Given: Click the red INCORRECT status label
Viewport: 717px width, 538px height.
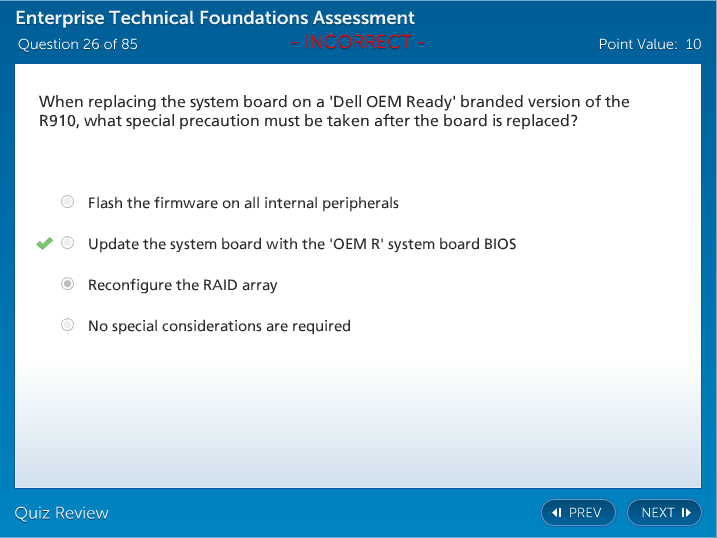Looking at the screenshot, I should click(358, 42).
